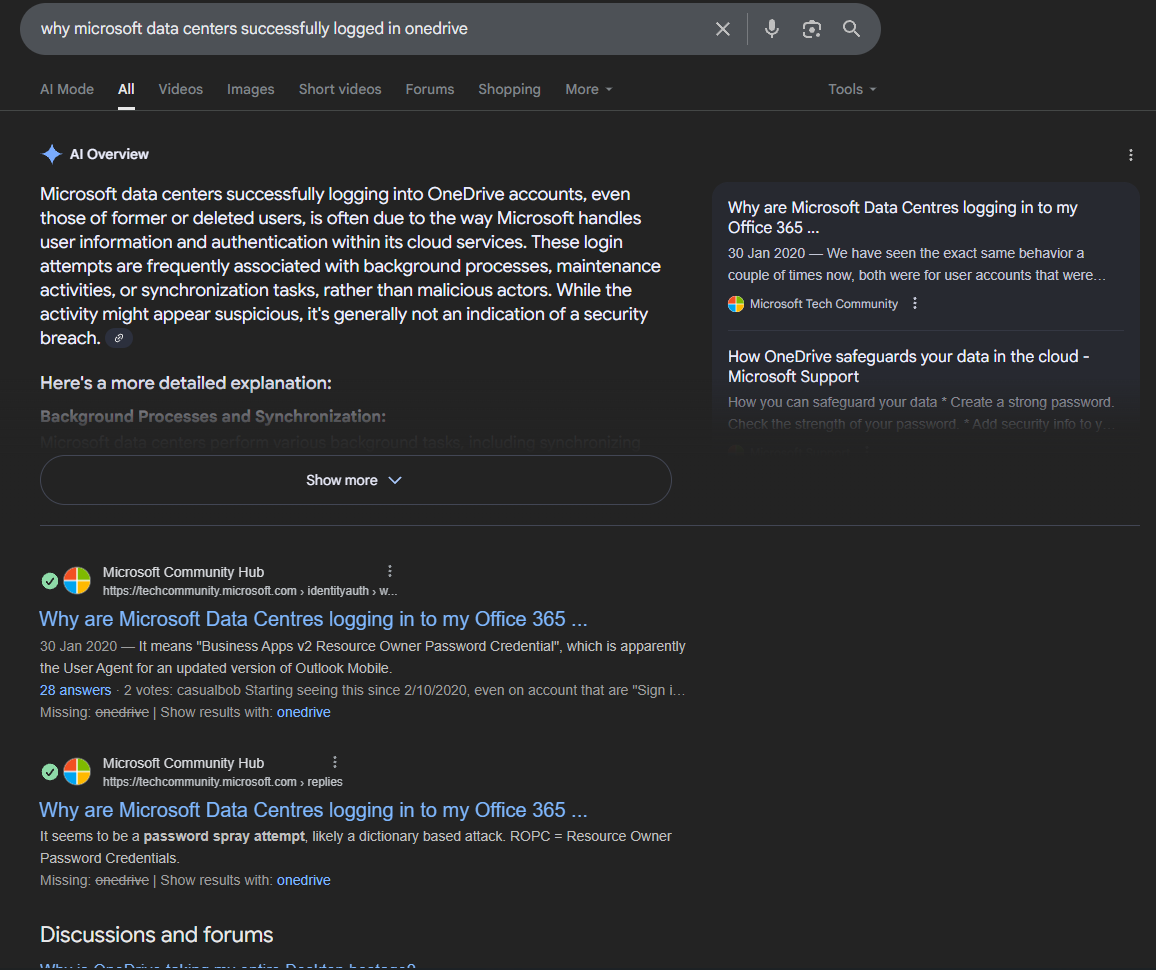Open the Tools dropdown
The height and width of the screenshot is (970, 1156).
tap(852, 89)
